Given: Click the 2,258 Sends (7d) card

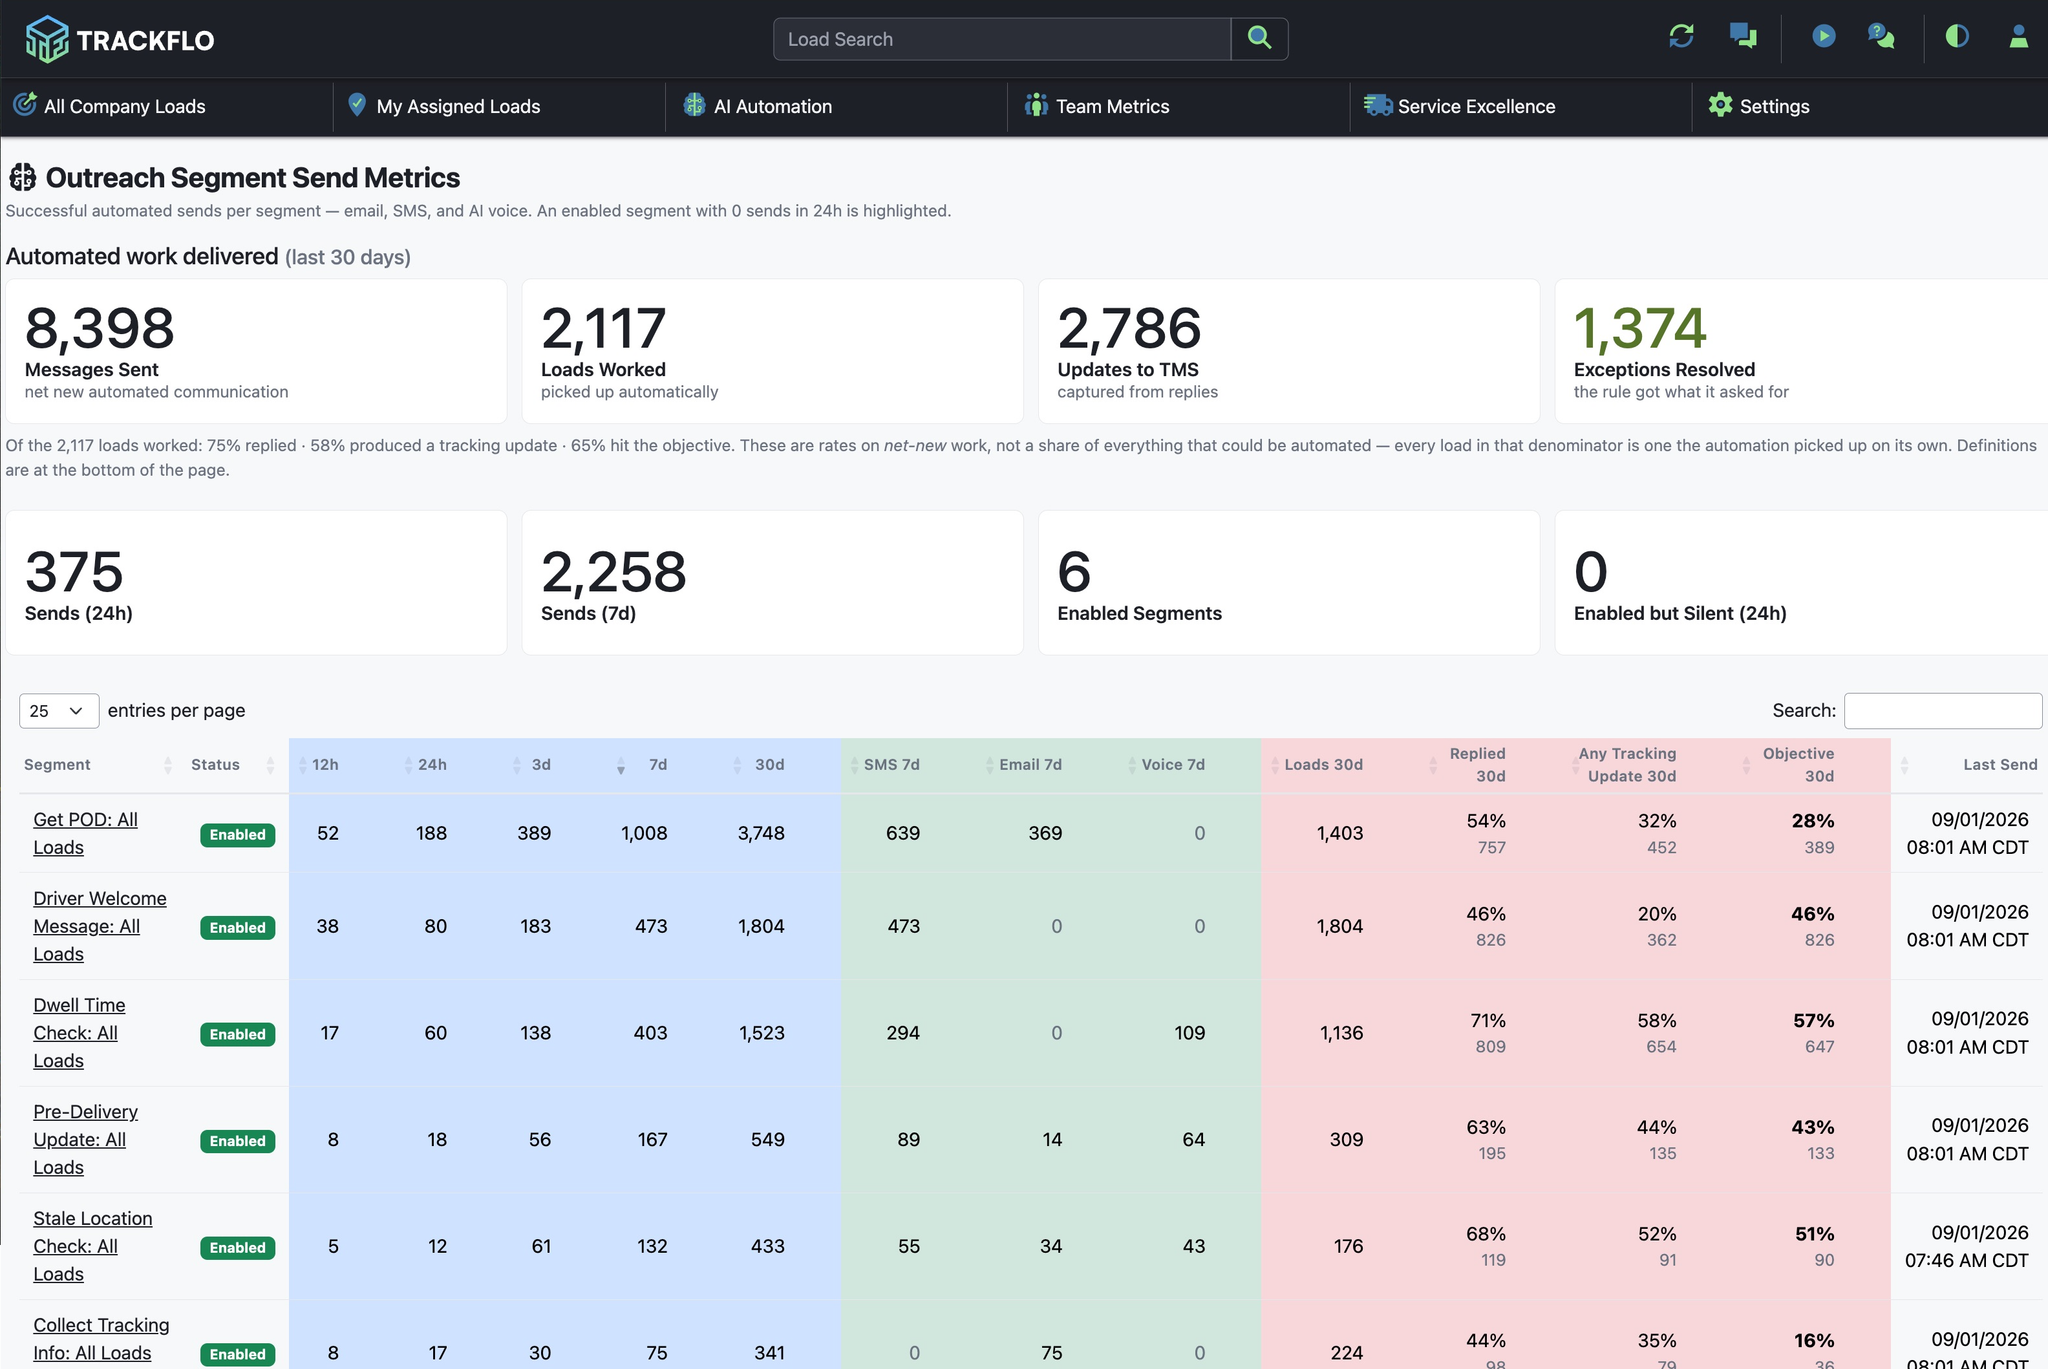Looking at the screenshot, I should [772, 583].
